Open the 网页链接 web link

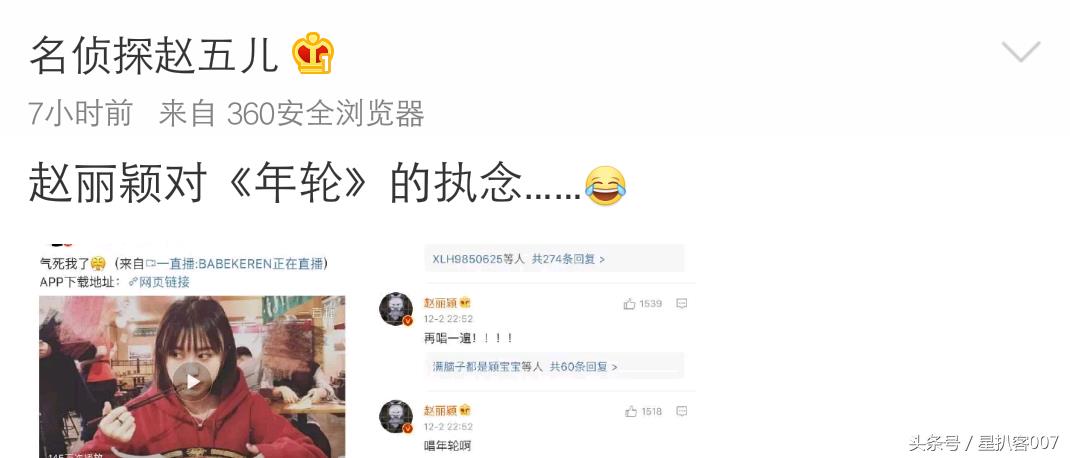click(160, 282)
